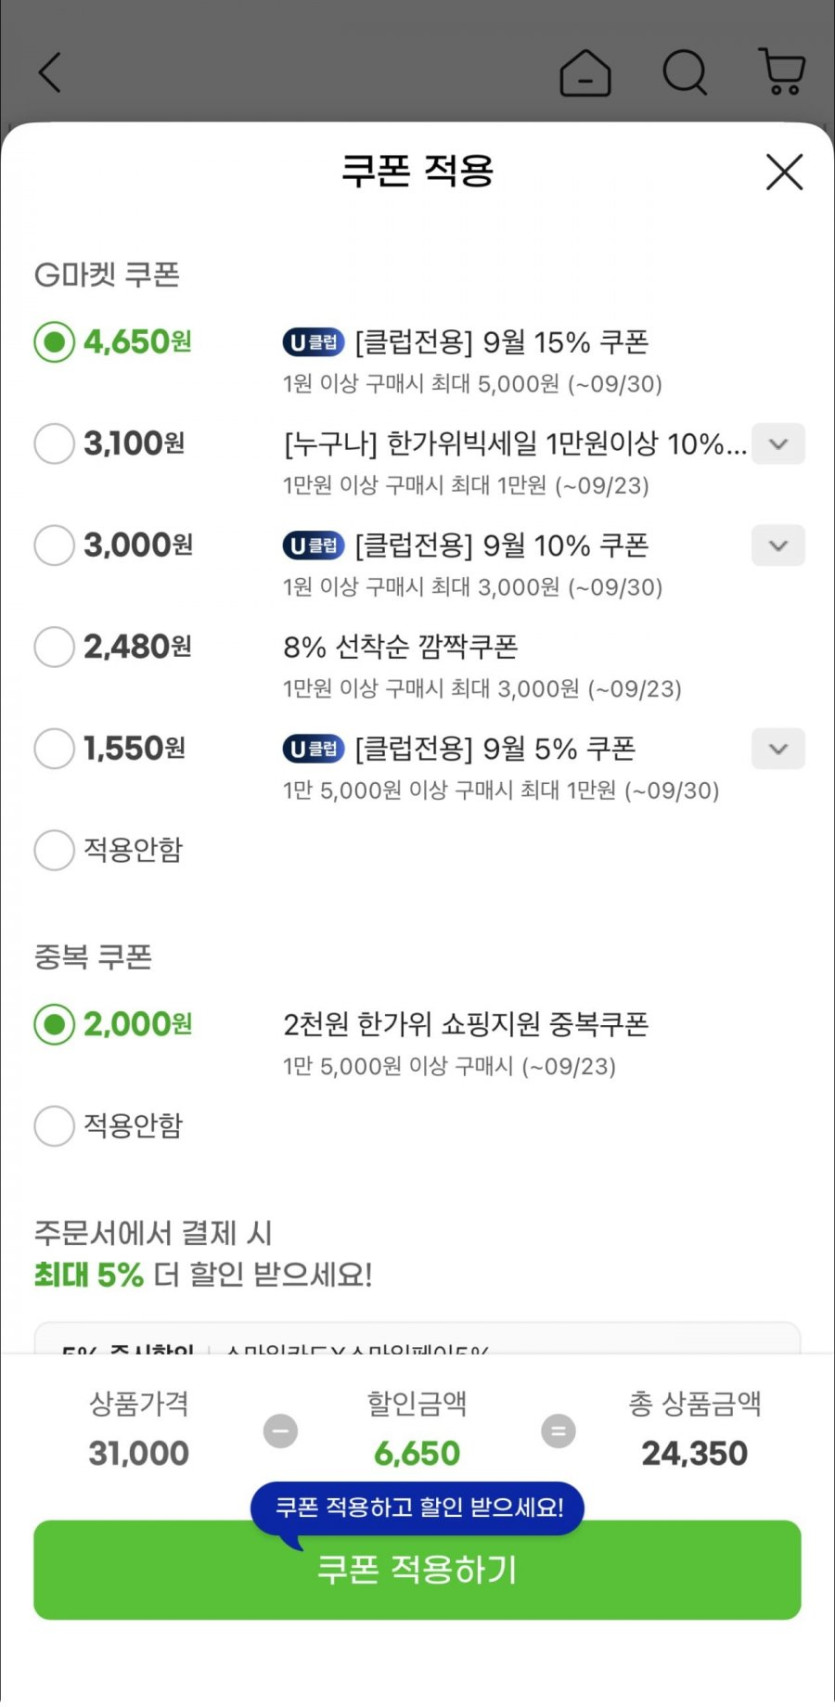Open search with magnifier icon
835x1707 pixels.
[685, 72]
